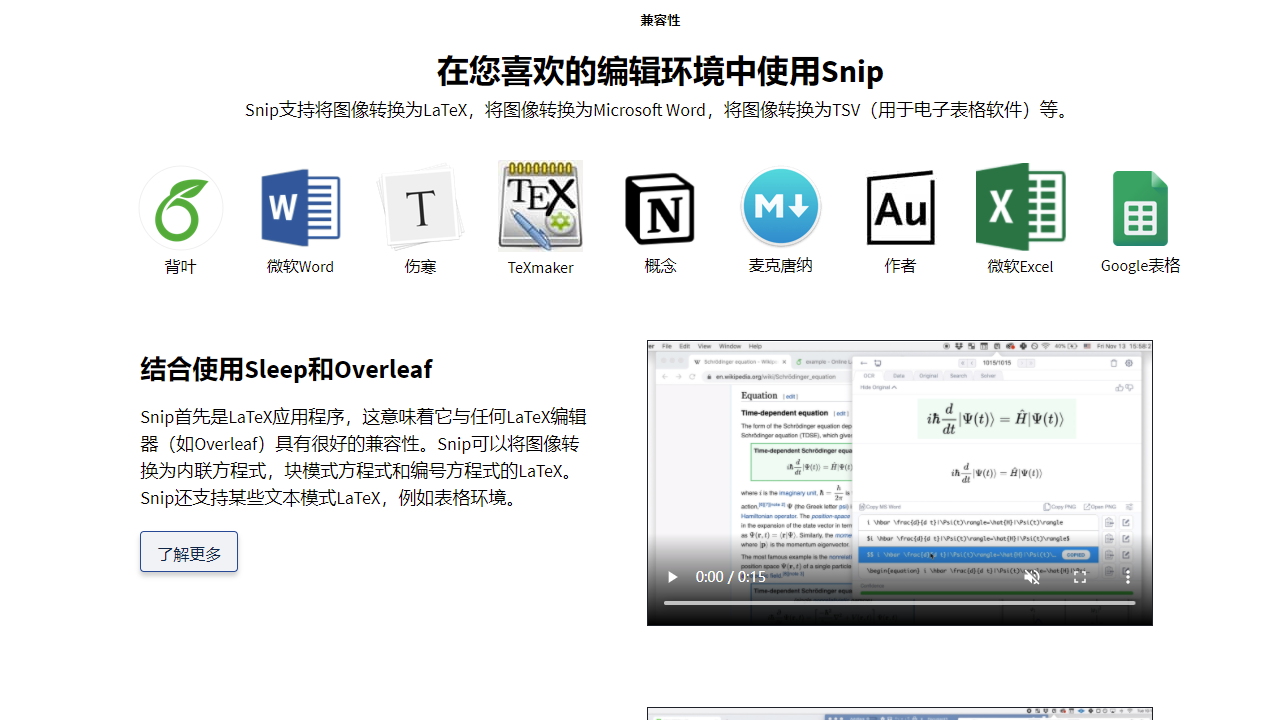Click the Copy MS Word button

[880, 507]
